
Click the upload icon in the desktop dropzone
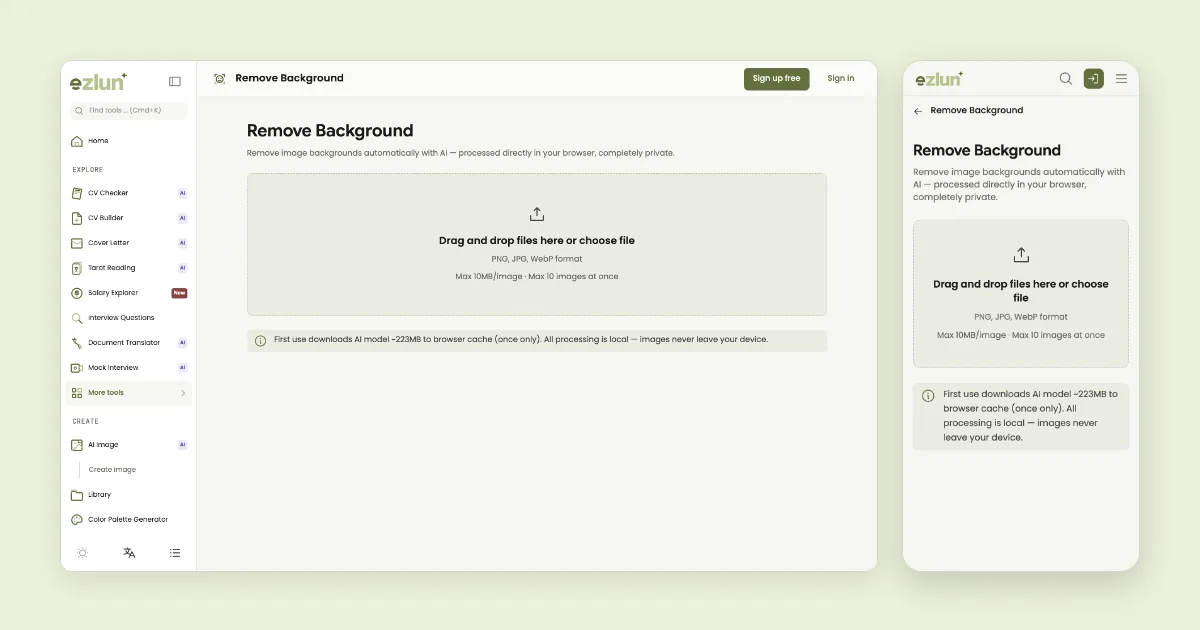(537, 214)
